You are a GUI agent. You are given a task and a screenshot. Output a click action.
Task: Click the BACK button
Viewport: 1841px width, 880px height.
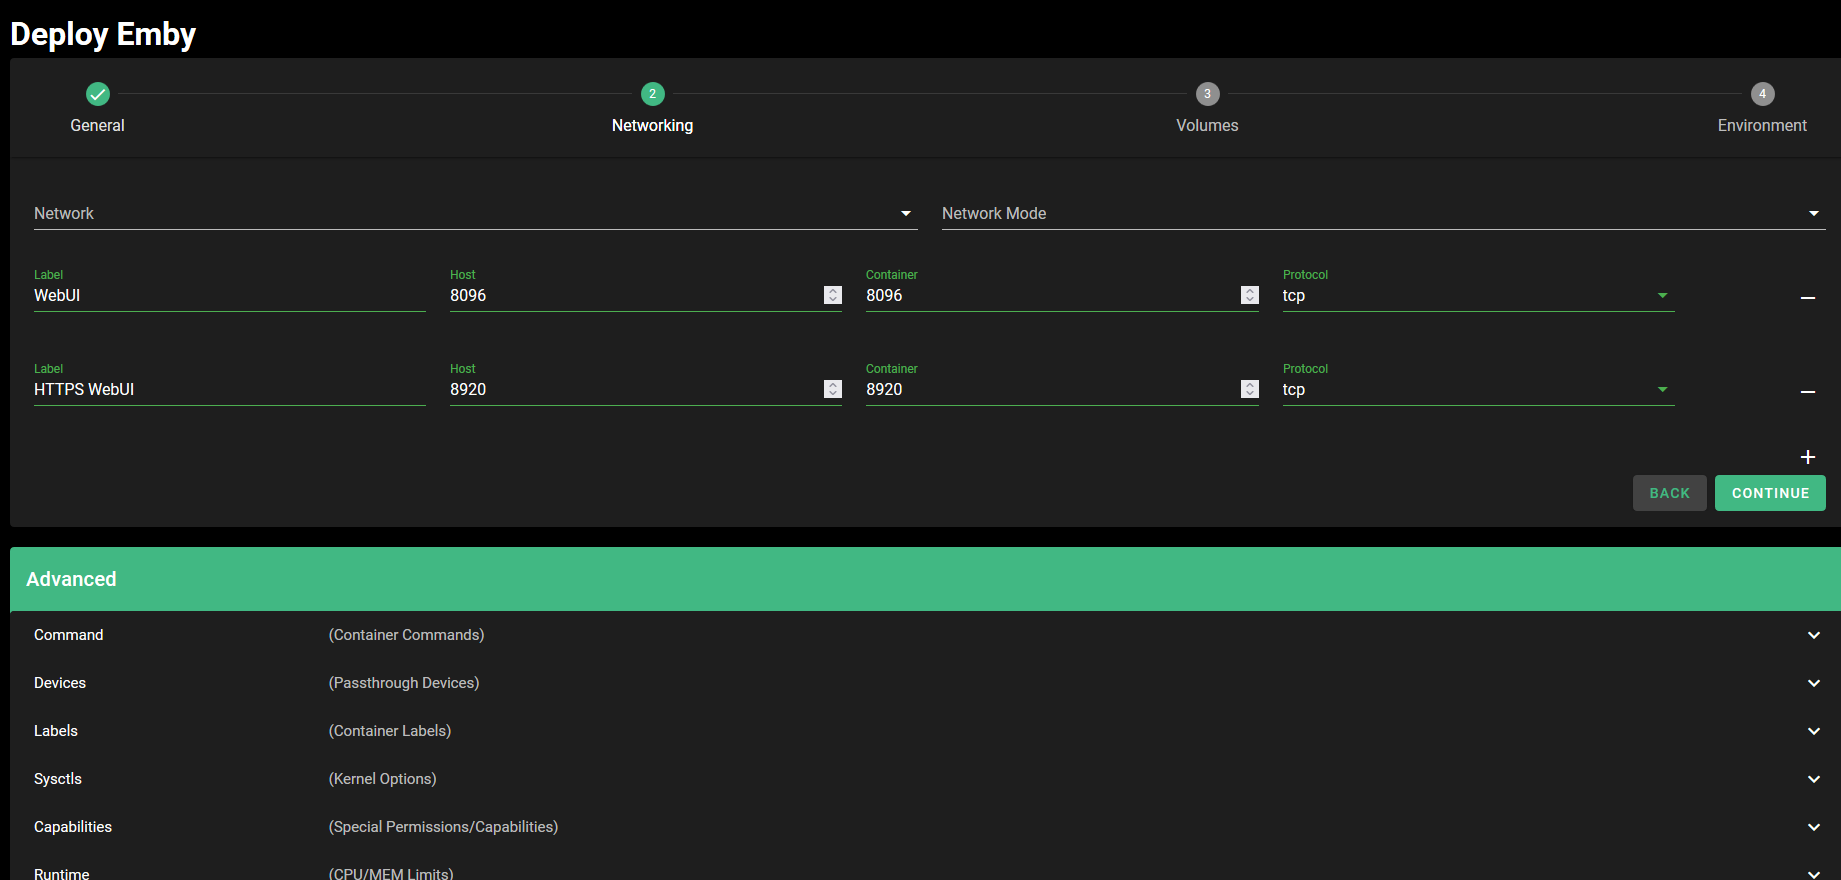click(1669, 493)
